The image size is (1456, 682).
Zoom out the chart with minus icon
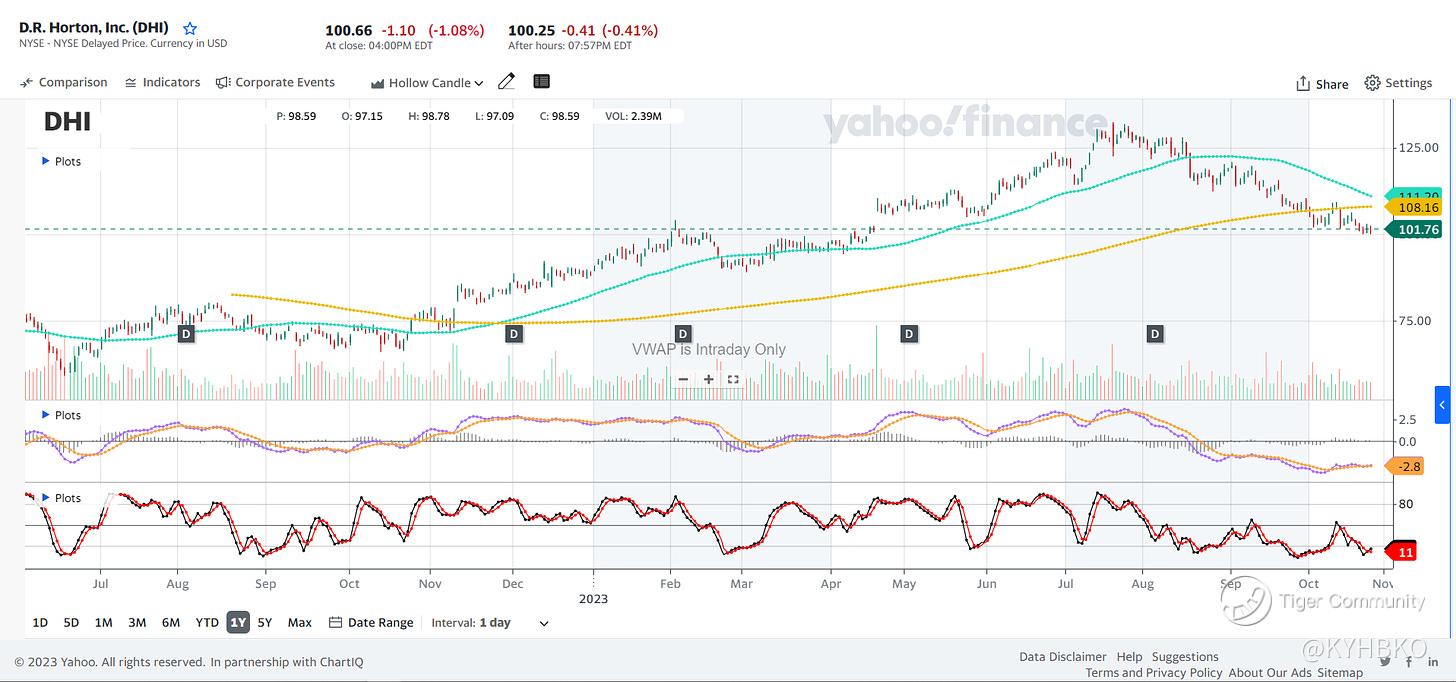coord(684,379)
